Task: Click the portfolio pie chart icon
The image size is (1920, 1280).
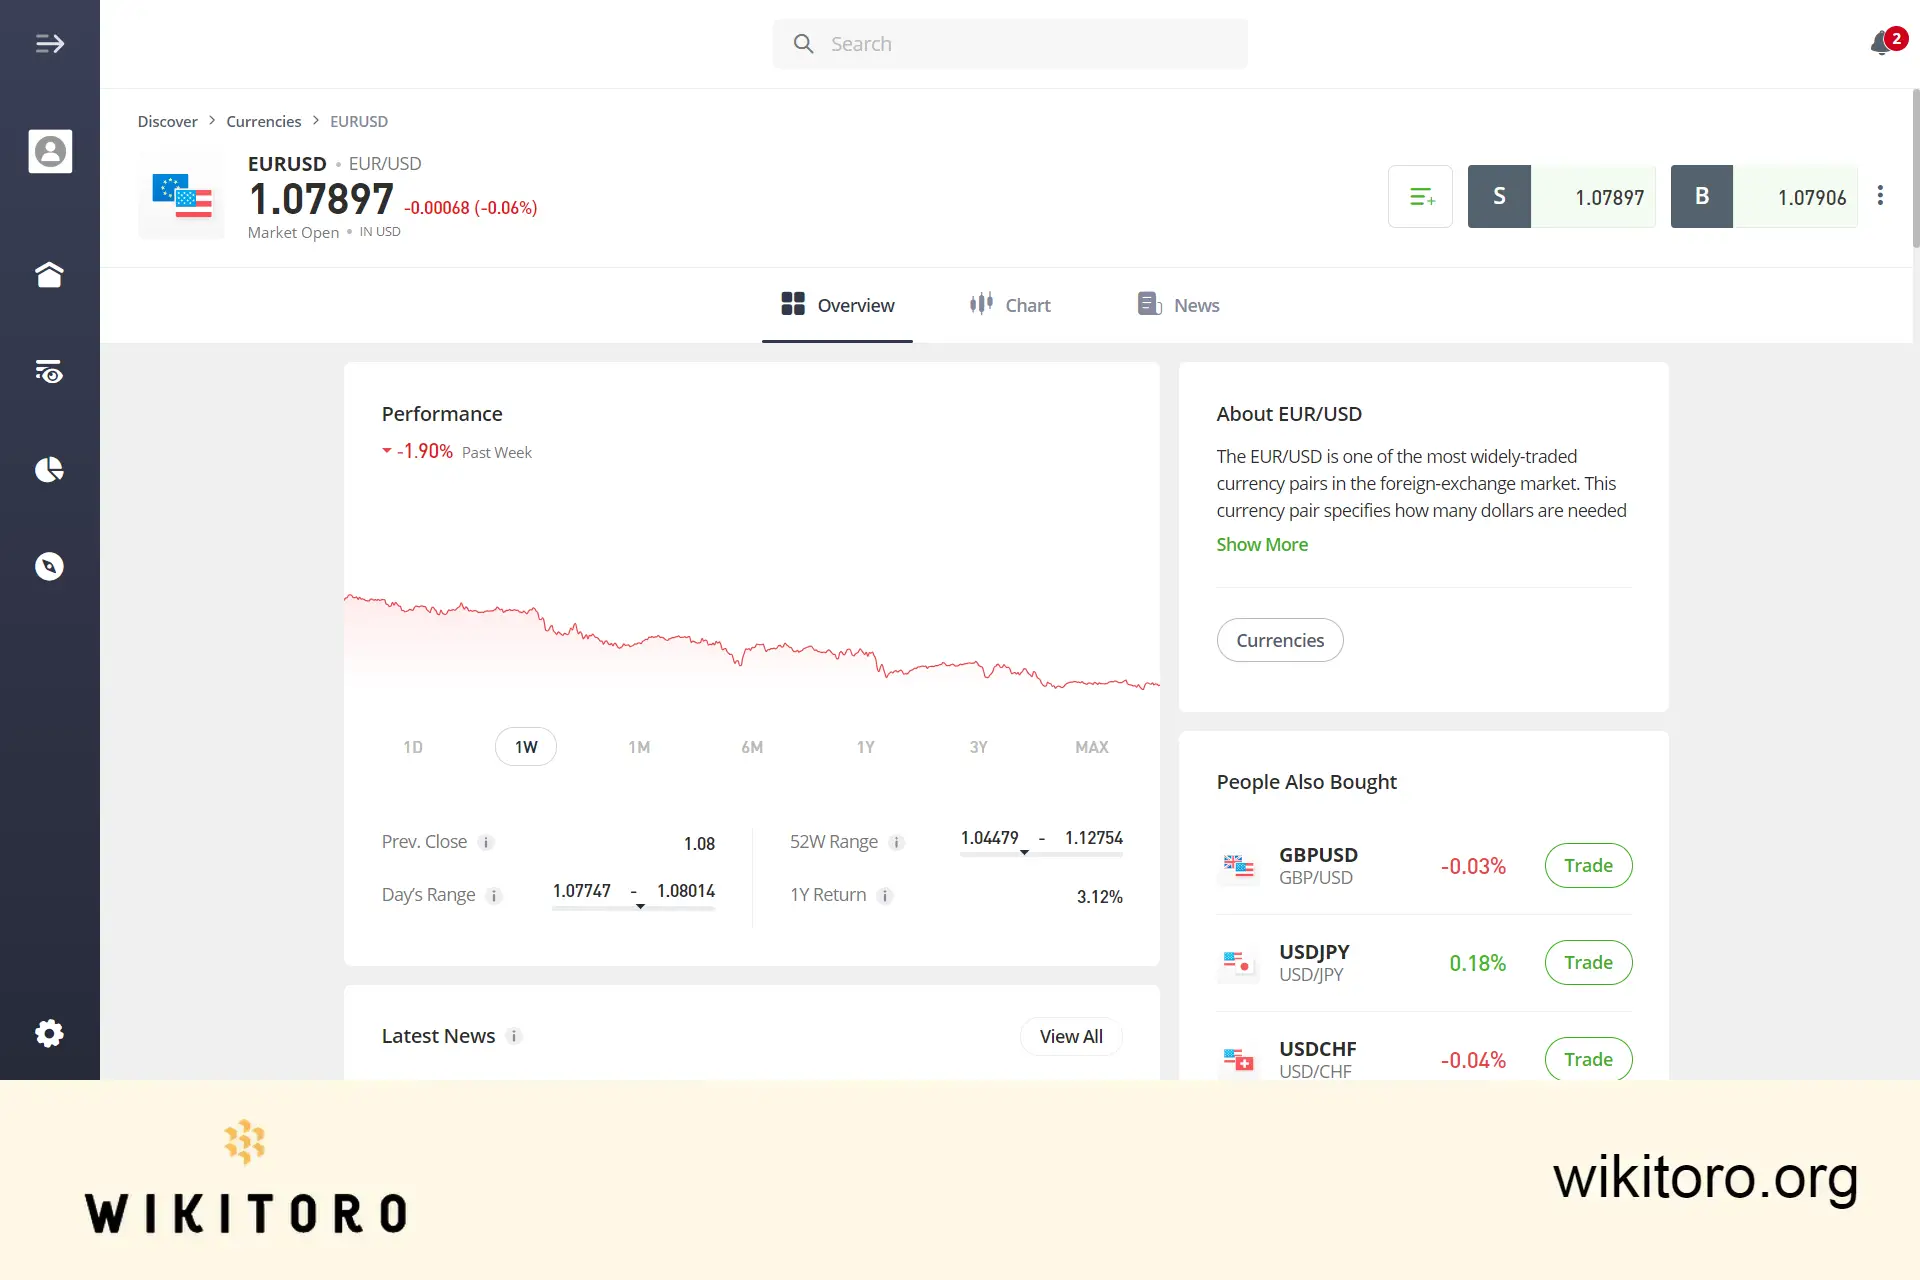Action: [50, 469]
